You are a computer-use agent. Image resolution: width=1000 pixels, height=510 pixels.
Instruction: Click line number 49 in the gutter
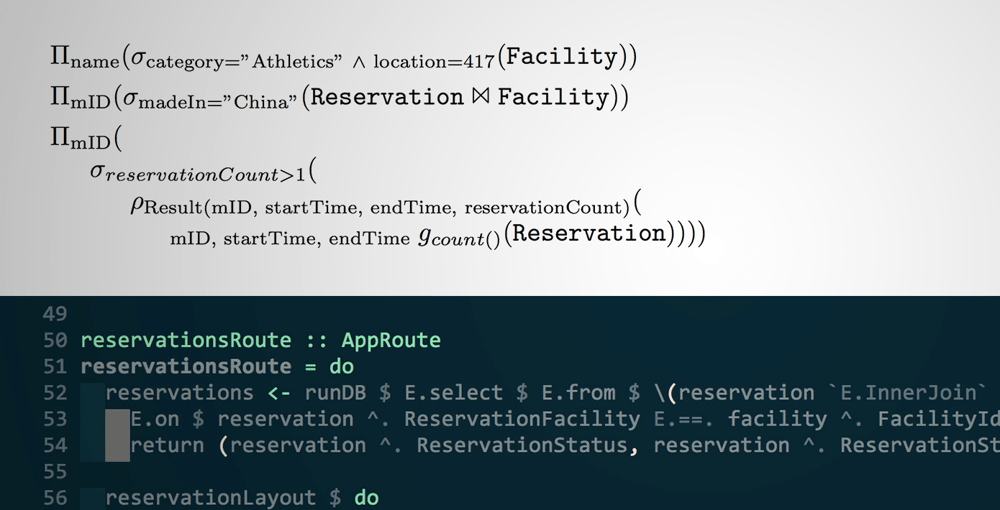point(55,314)
